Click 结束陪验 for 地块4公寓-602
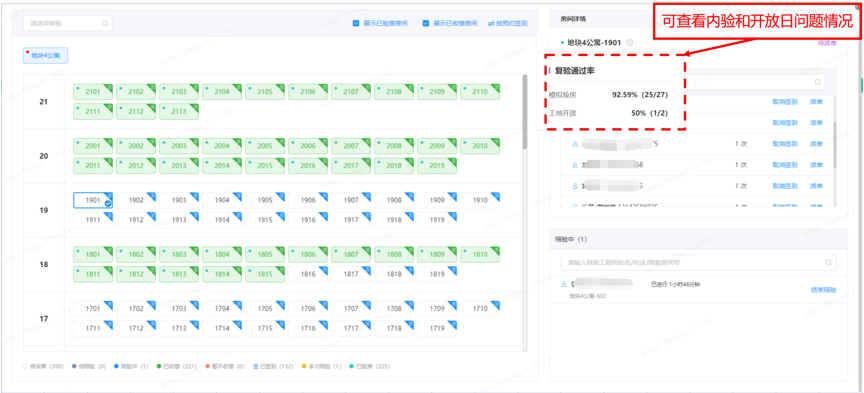This screenshot has width=864, height=393. coord(823,290)
